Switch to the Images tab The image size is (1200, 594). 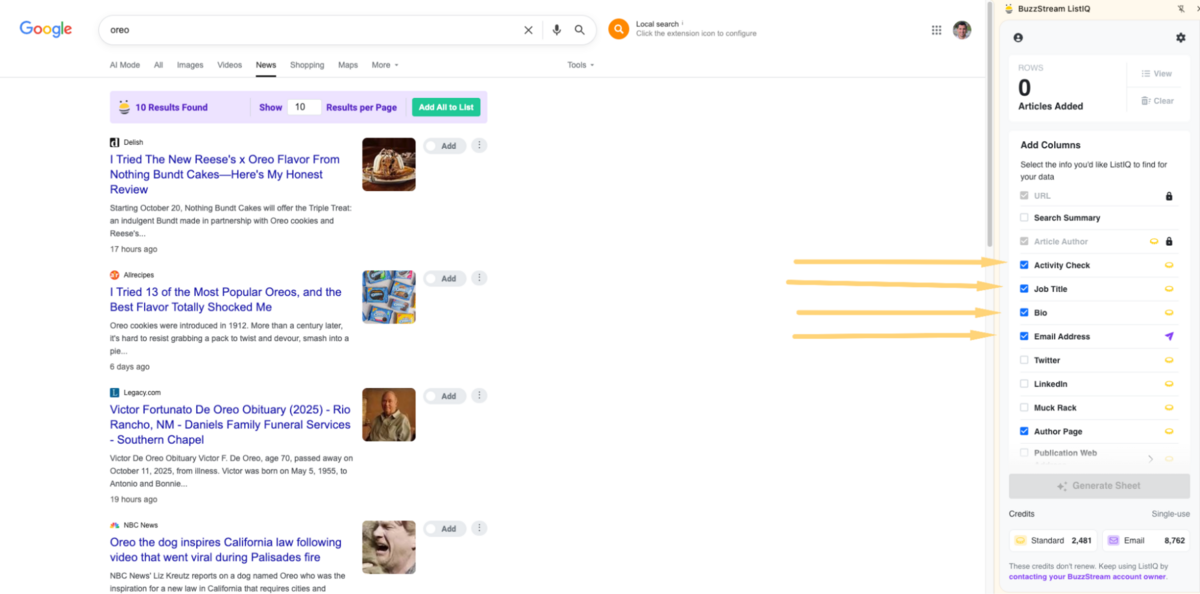190,65
